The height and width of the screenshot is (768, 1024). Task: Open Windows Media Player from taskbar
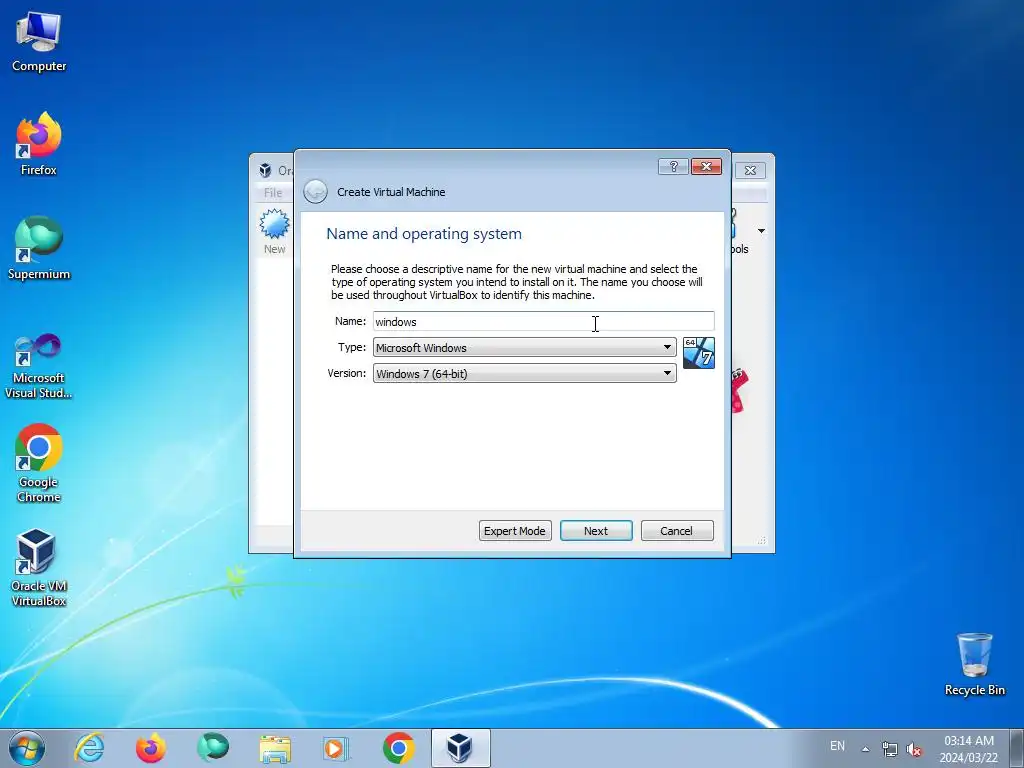(336, 748)
